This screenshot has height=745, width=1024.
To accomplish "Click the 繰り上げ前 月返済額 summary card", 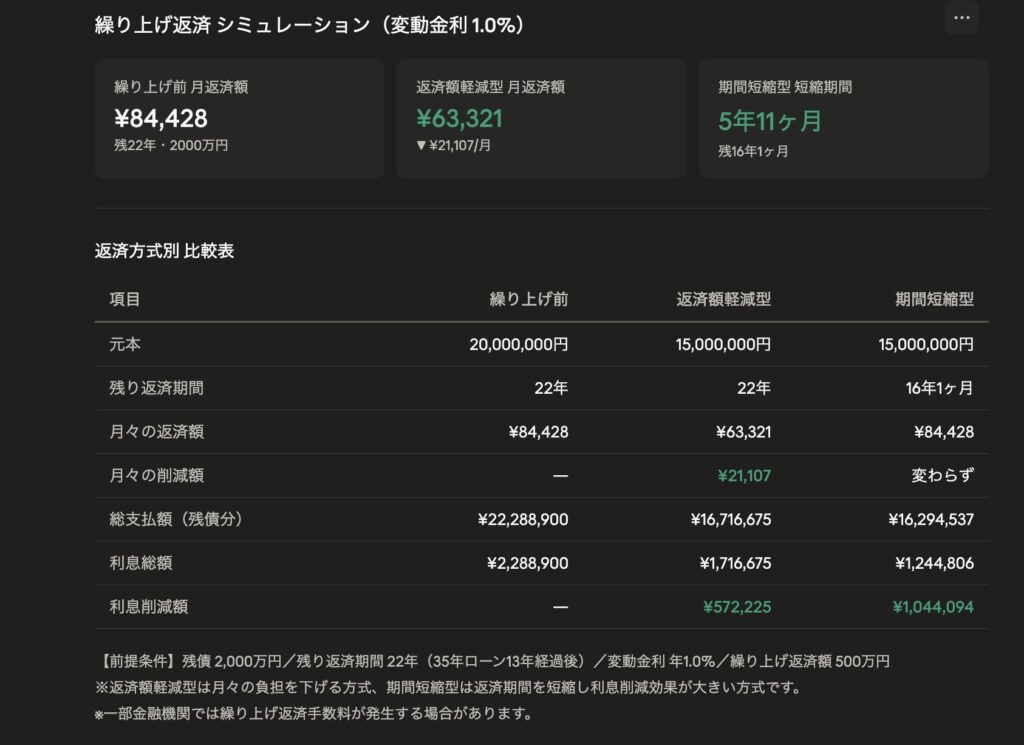I will (240, 119).
